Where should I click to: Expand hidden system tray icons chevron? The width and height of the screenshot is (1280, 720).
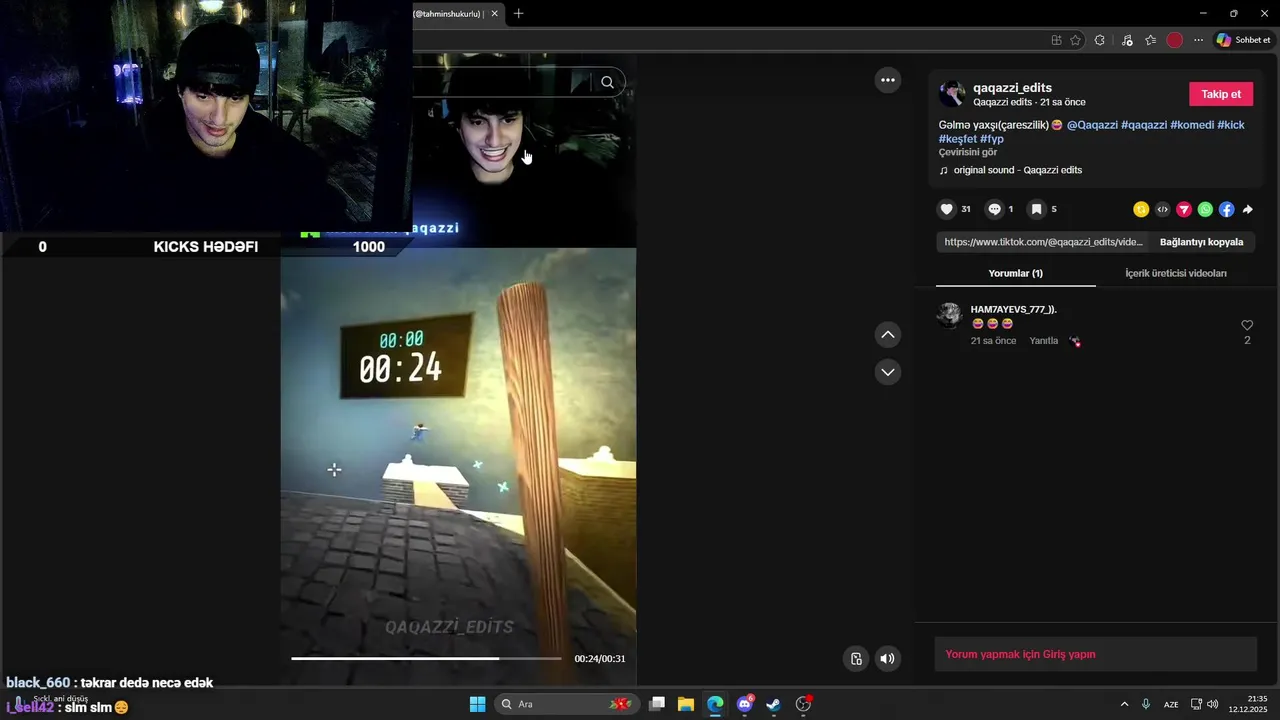[1124, 704]
